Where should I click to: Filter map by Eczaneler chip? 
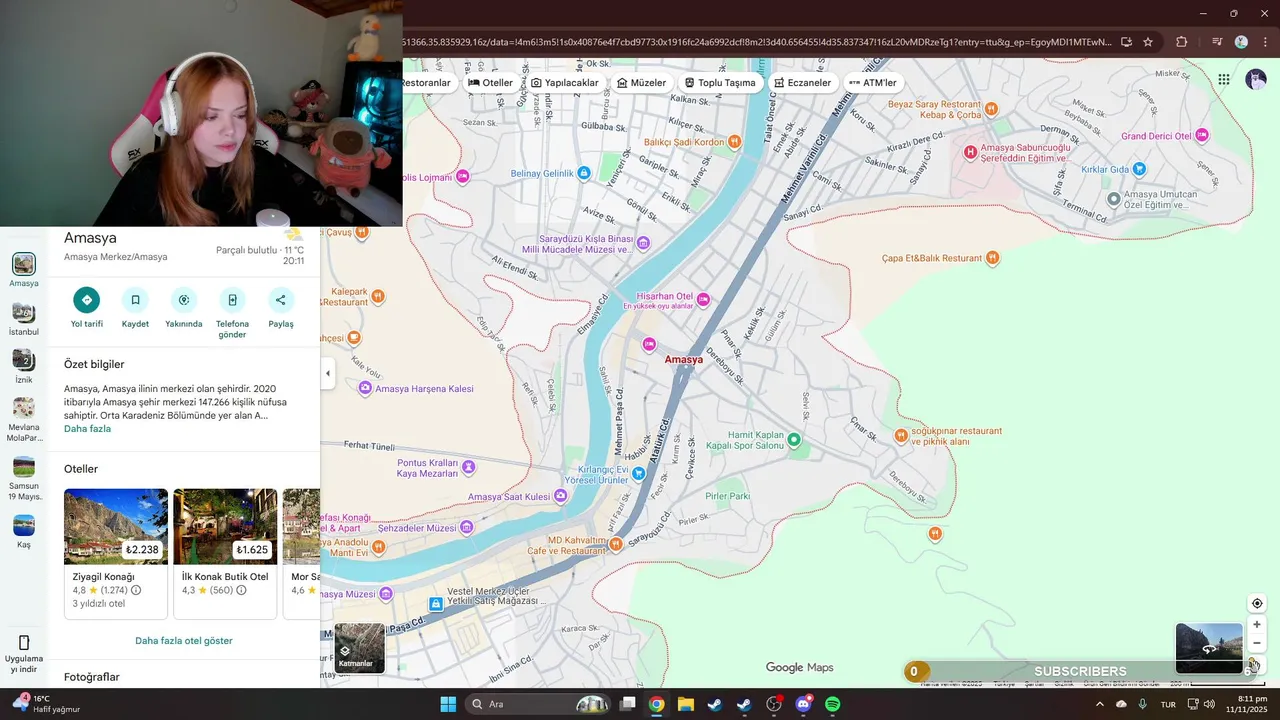(x=803, y=83)
